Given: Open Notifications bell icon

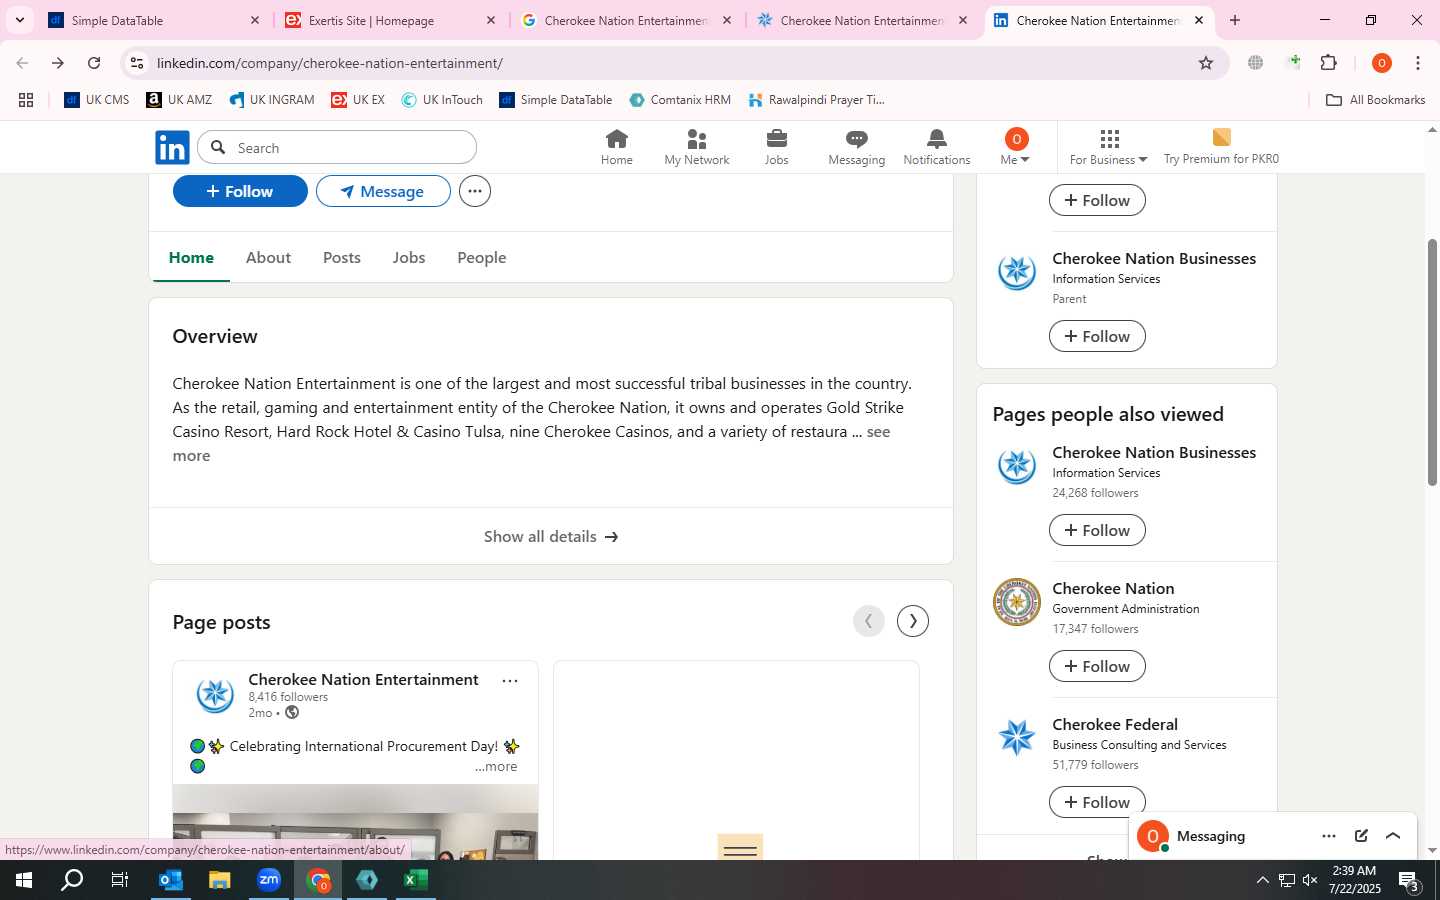Looking at the screenshot, I should (936, 147).
